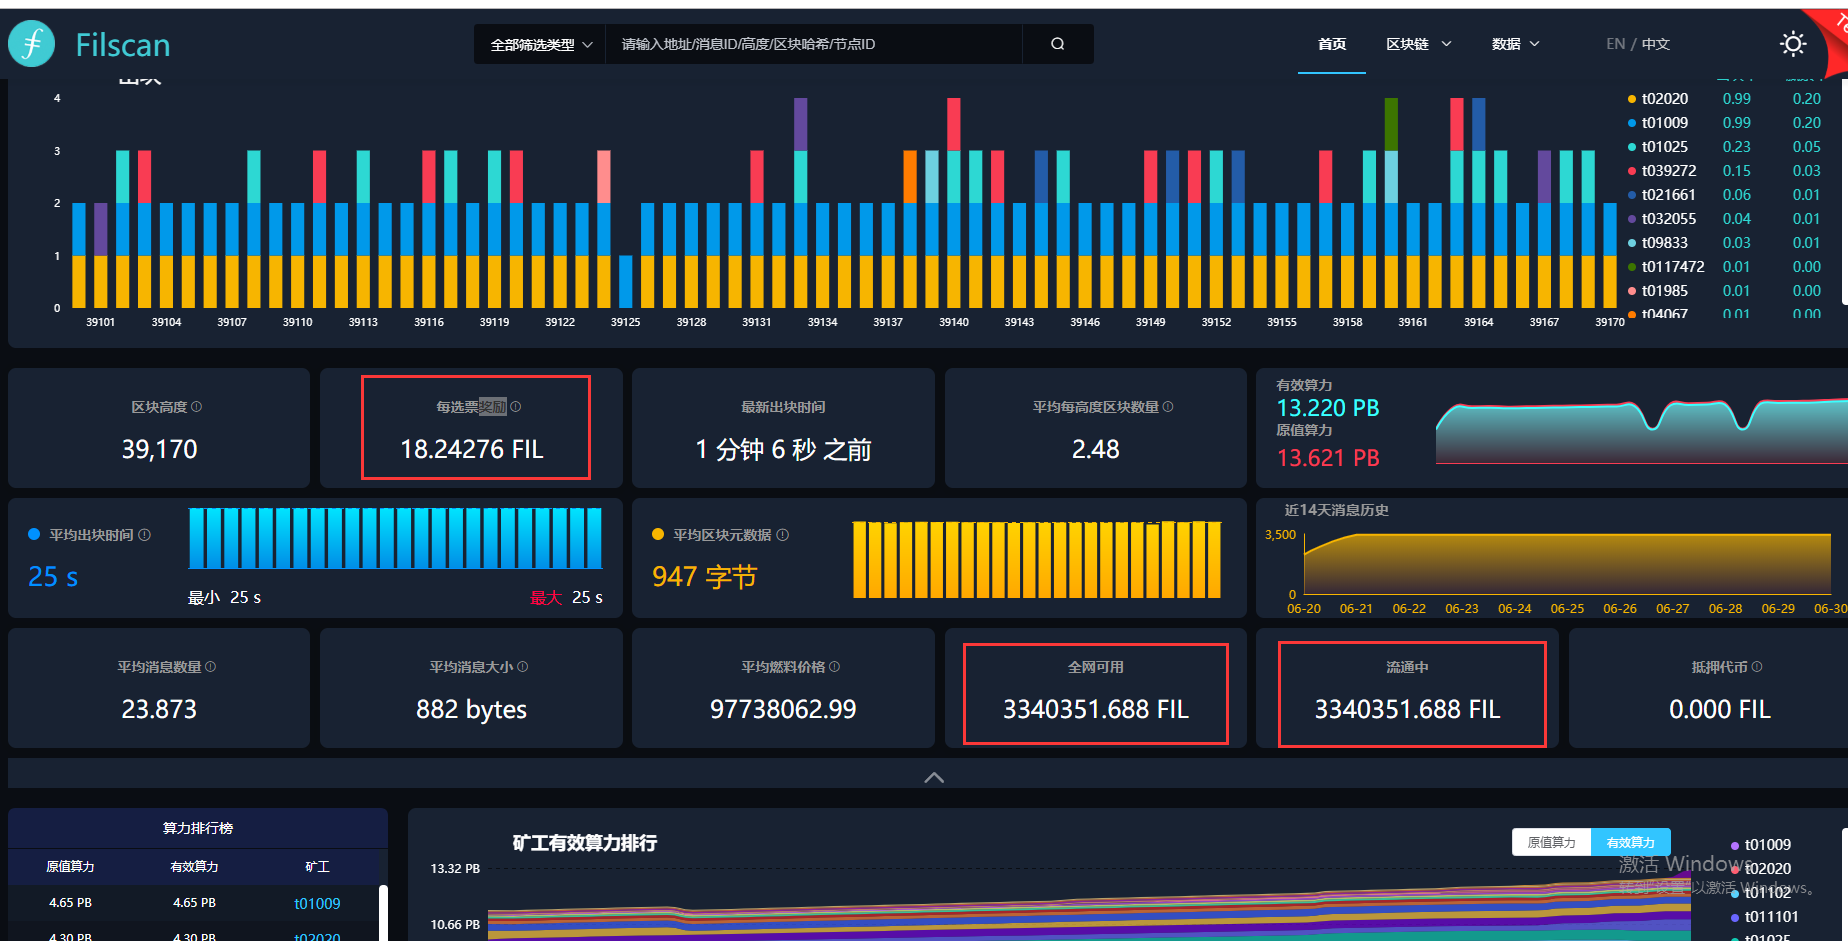
Task: Click info icon beside 区块高度
Action: pos(197,407)
